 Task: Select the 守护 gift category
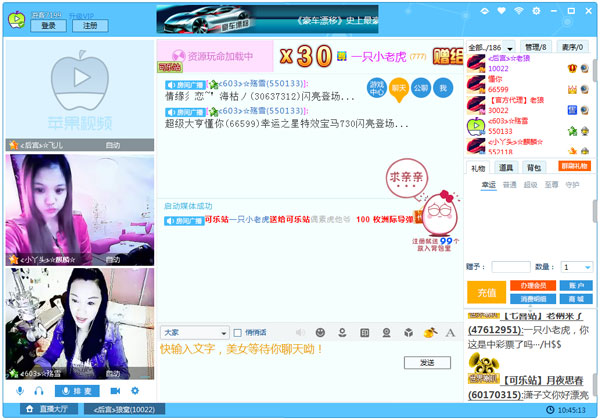click(572, 185)
